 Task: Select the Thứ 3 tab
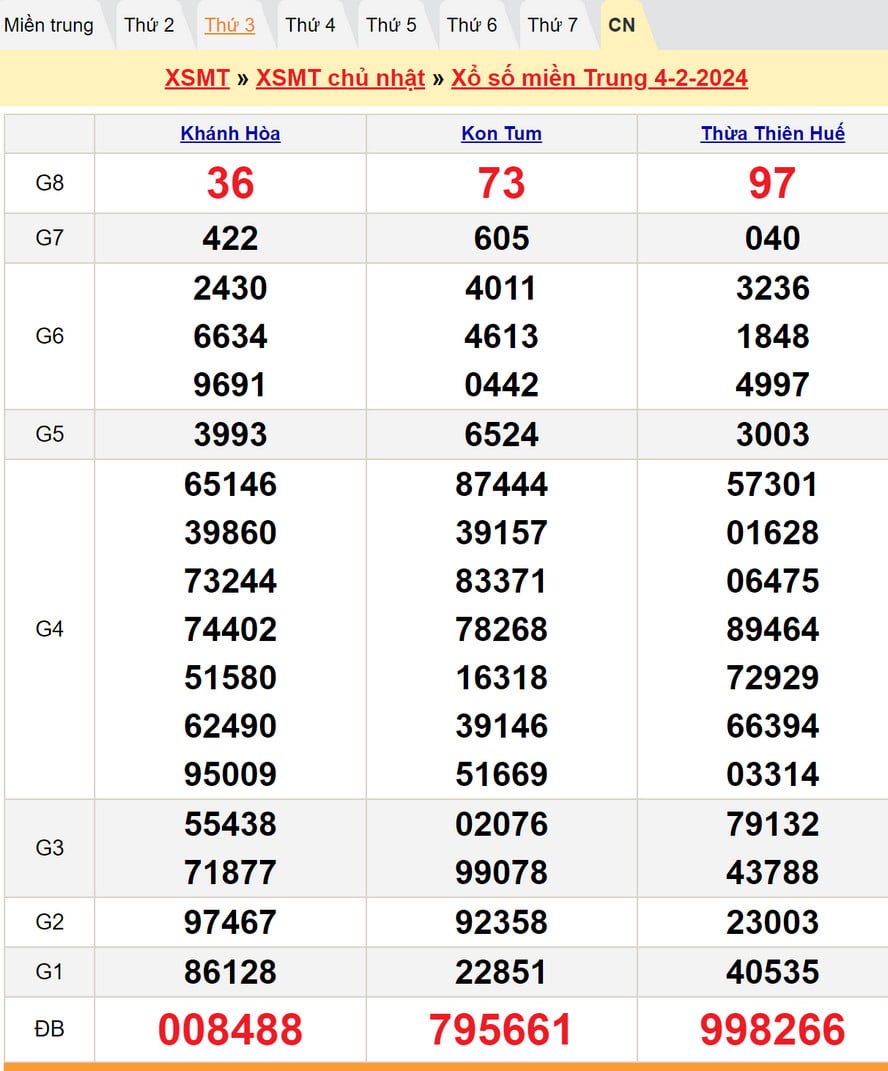coord(230,25)
